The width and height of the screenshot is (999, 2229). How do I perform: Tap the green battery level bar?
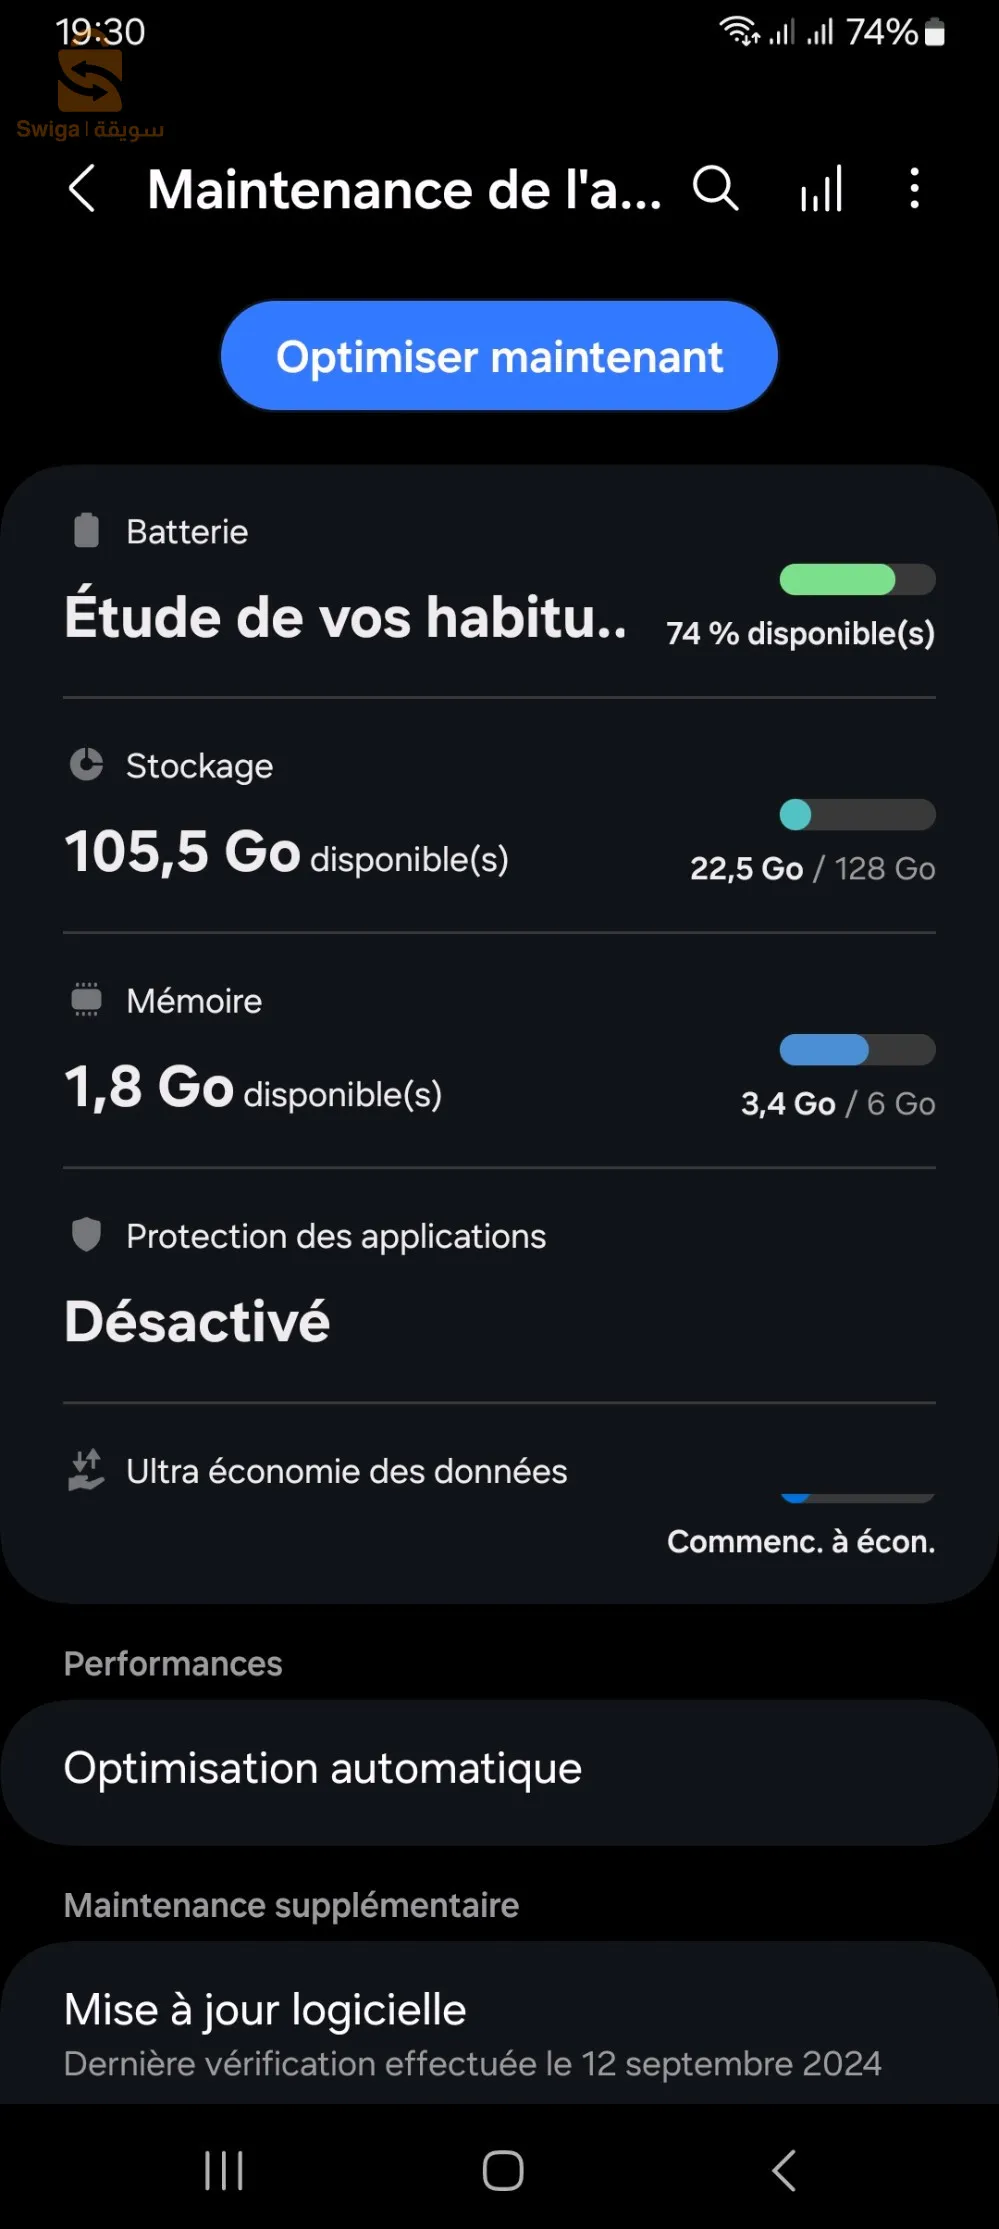tap(857, 579)
